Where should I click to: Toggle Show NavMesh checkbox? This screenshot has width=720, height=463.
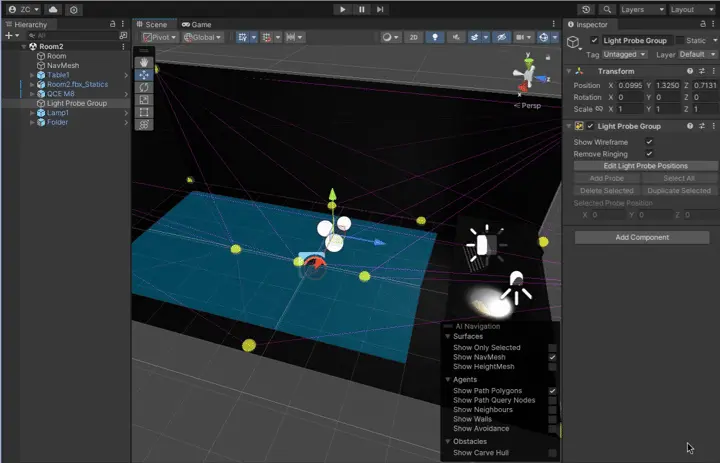tap(552, 357)
